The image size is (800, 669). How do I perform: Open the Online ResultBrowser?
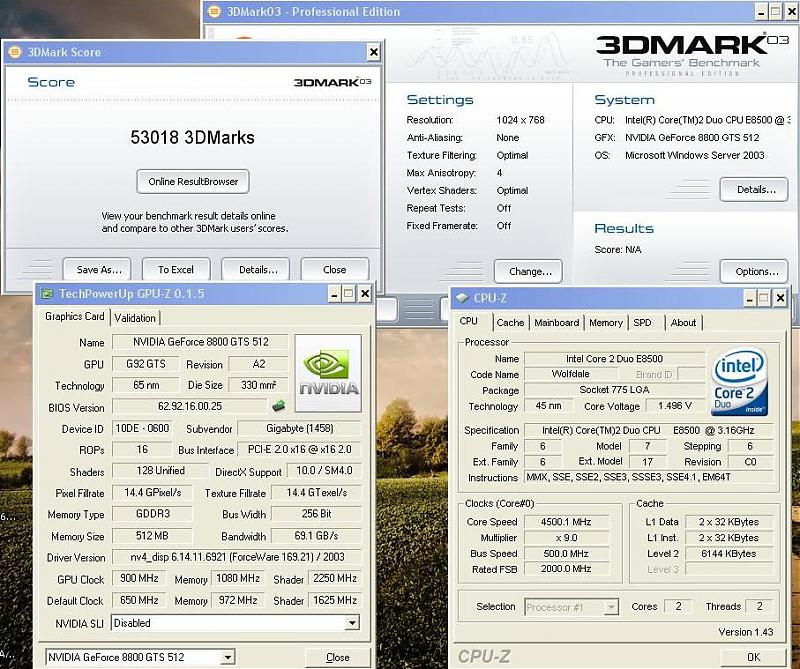tap(193, 182)
